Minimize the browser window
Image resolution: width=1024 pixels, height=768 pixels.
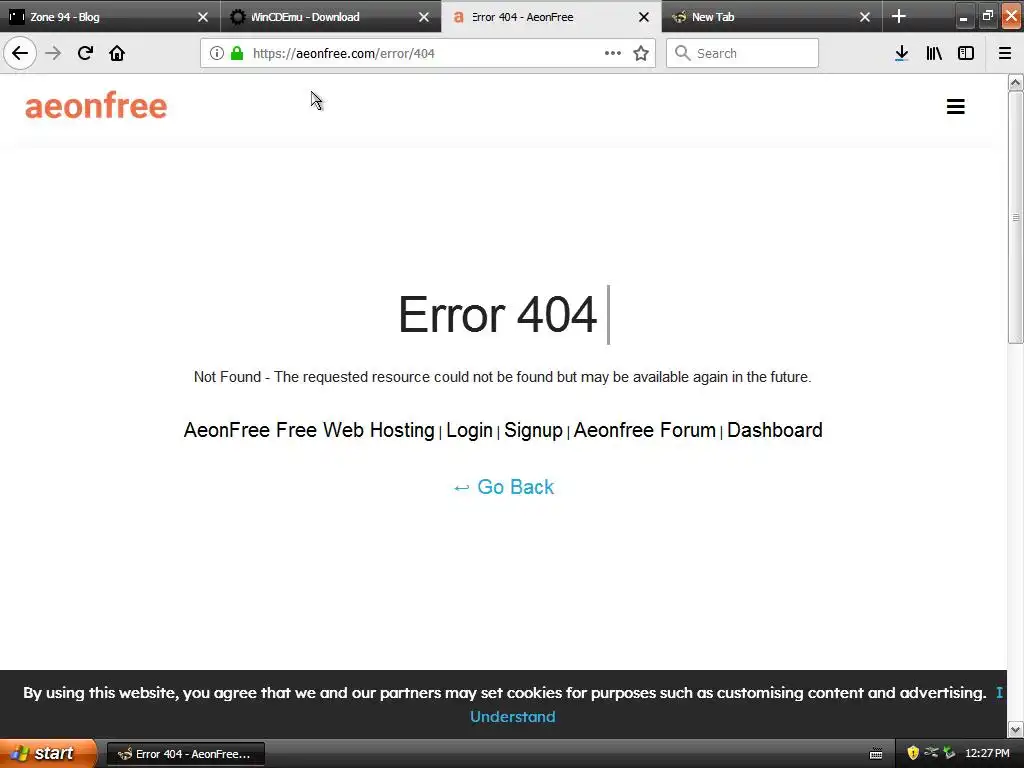pos(963,17)
